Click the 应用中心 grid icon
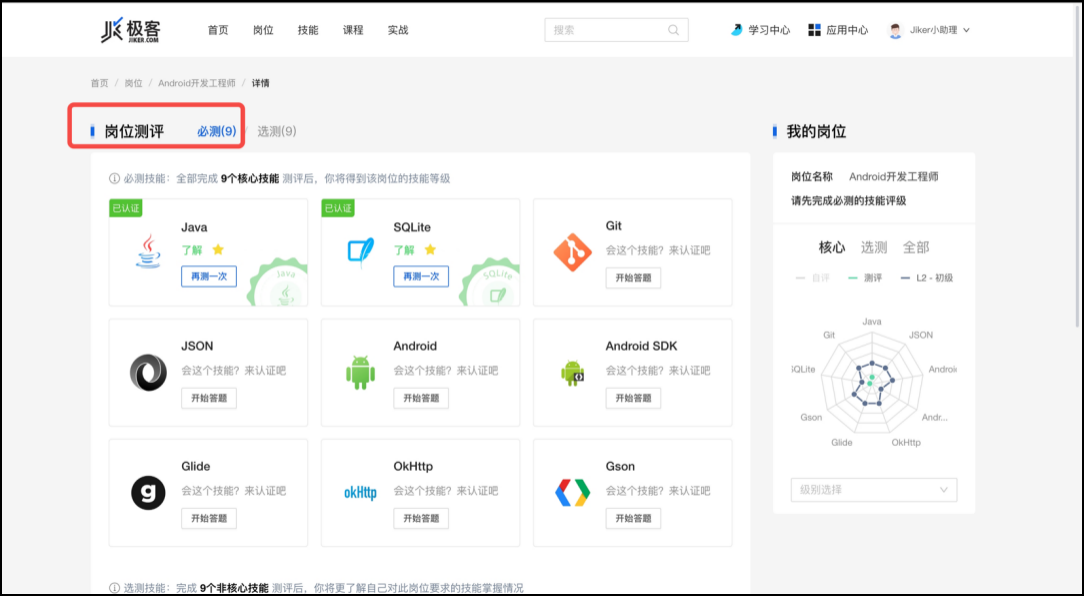The height and width of the screenshot is (598, 1084). (814, 30)
